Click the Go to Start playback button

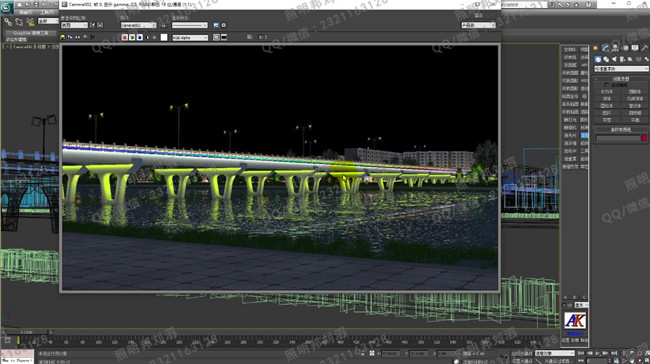[580, 353]
